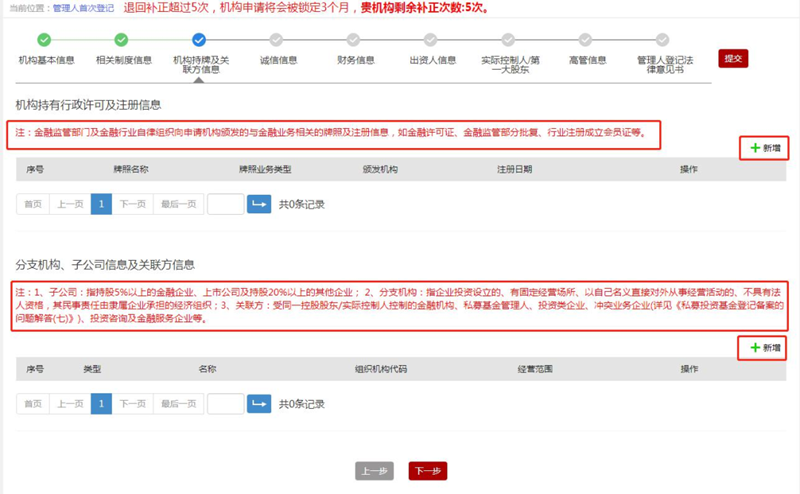Go to the 高管信息 step icon
This screenshot has width=800, height=494.
click(586, 40)
